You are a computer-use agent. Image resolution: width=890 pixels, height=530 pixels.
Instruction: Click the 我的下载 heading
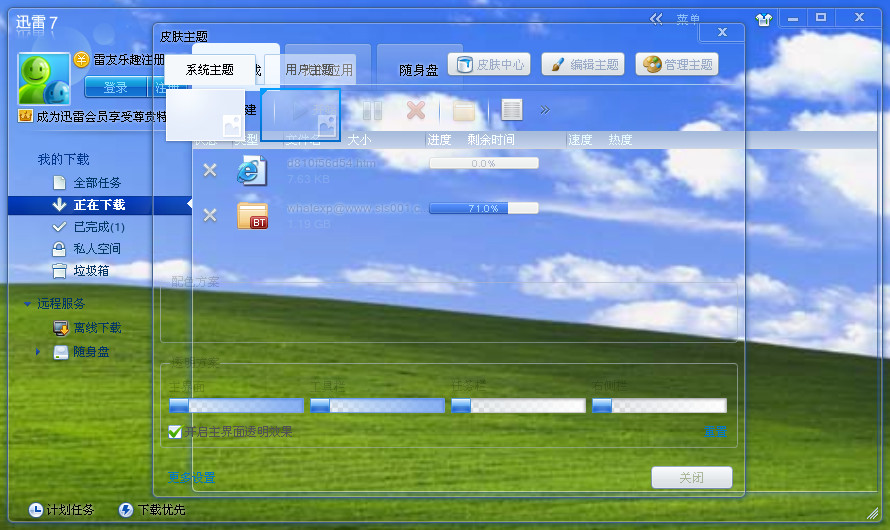(64, 159)
